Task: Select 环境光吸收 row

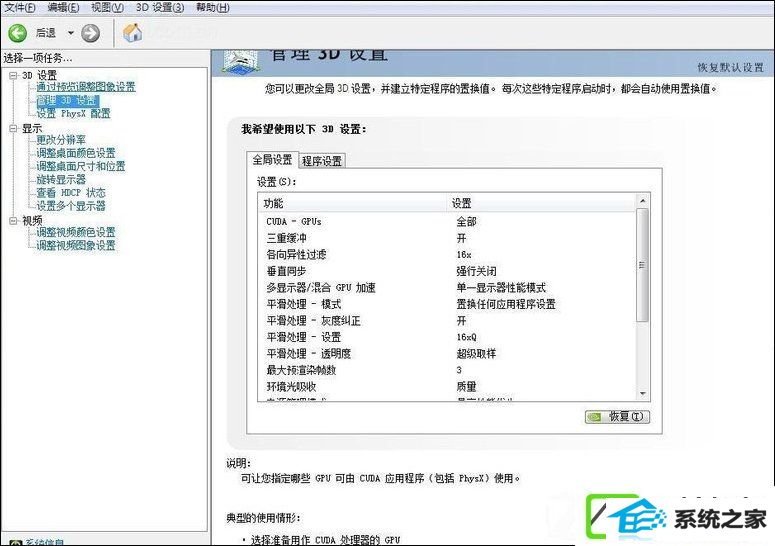Action: click(x=447, y=386)
